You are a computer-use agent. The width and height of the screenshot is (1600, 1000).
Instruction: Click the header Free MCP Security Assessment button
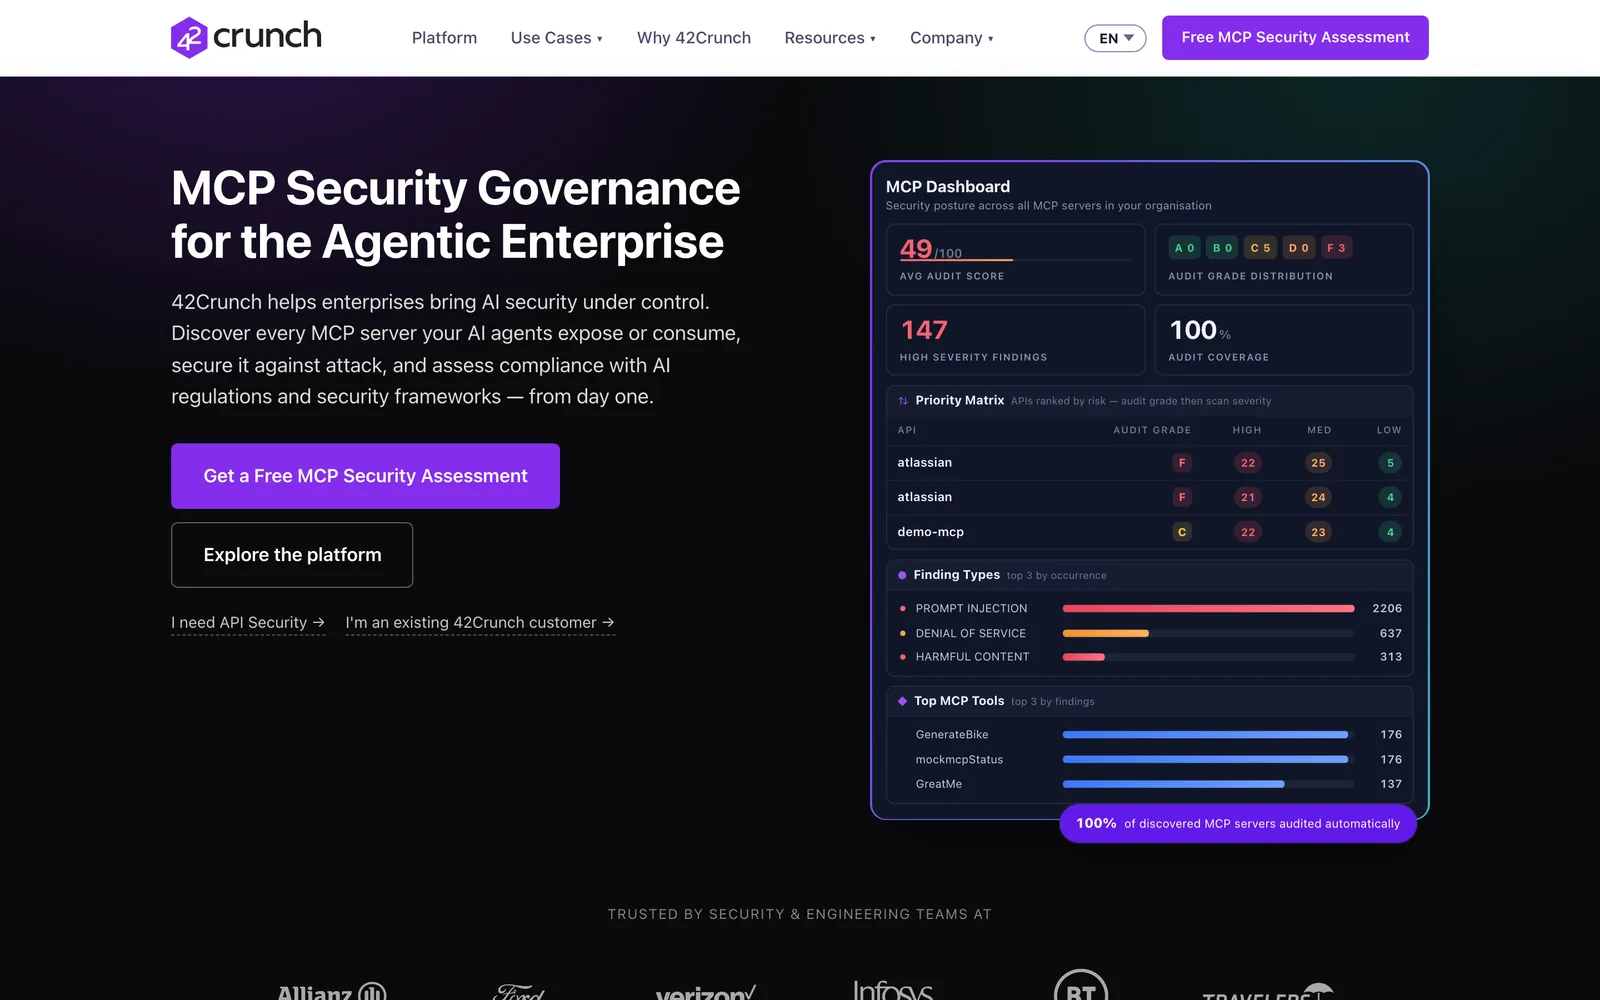coord(1295,38)
